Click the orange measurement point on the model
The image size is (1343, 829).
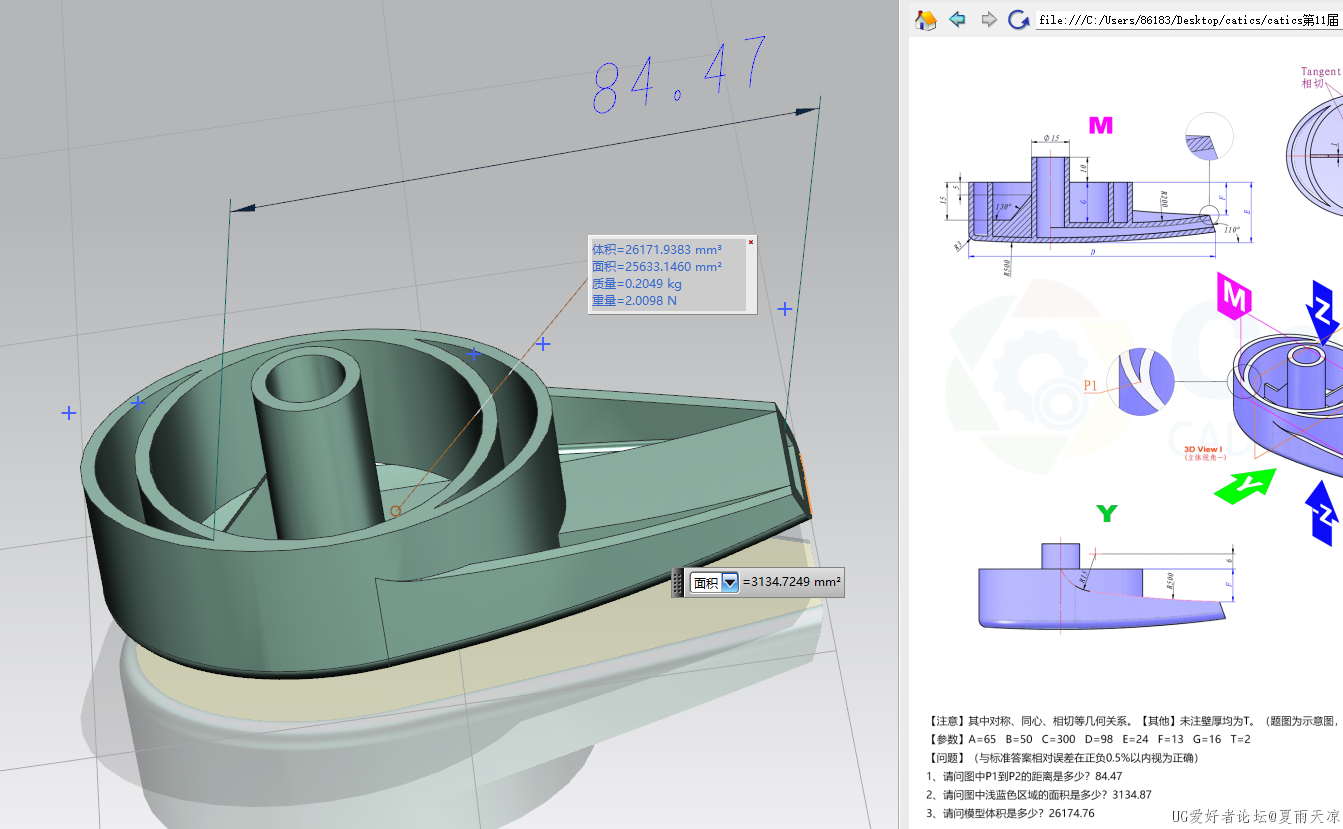[396, 511]
